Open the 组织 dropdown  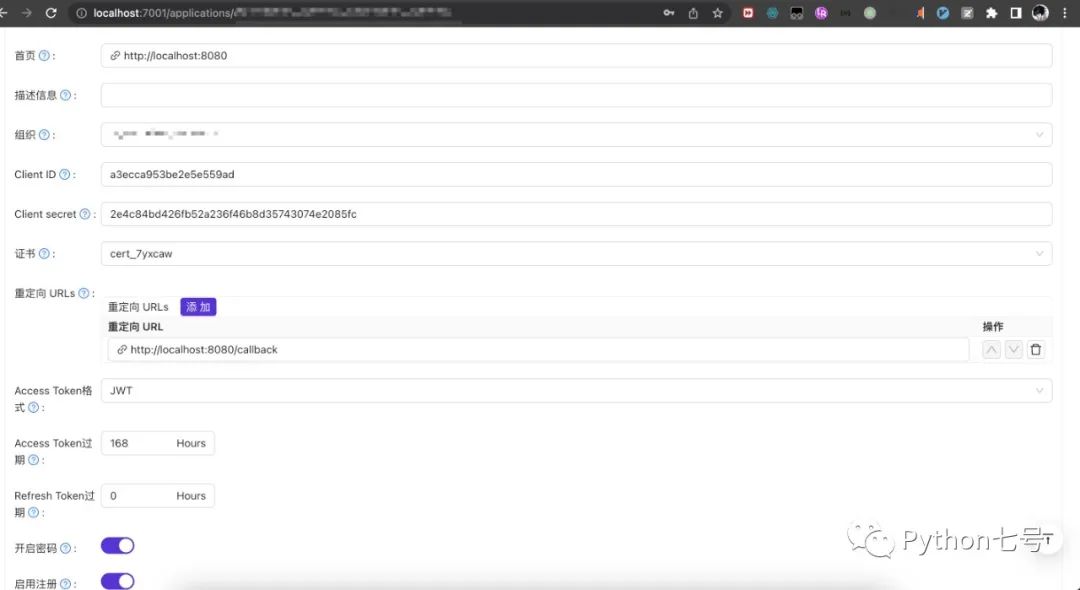(x=577, y=135)
